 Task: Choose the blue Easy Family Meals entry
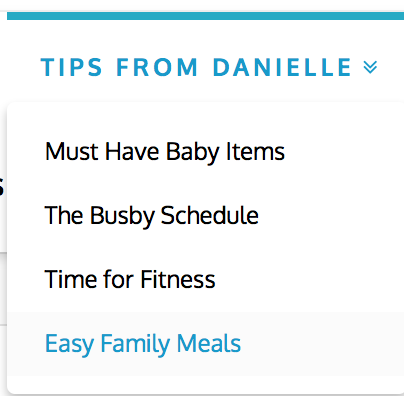click(x=143, y=344)
